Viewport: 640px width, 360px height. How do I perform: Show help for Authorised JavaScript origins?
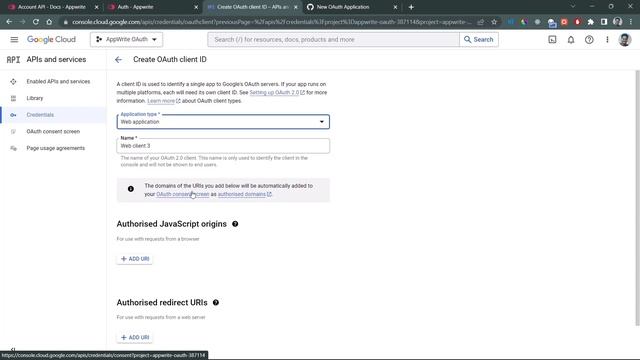(x=235, y=224)
